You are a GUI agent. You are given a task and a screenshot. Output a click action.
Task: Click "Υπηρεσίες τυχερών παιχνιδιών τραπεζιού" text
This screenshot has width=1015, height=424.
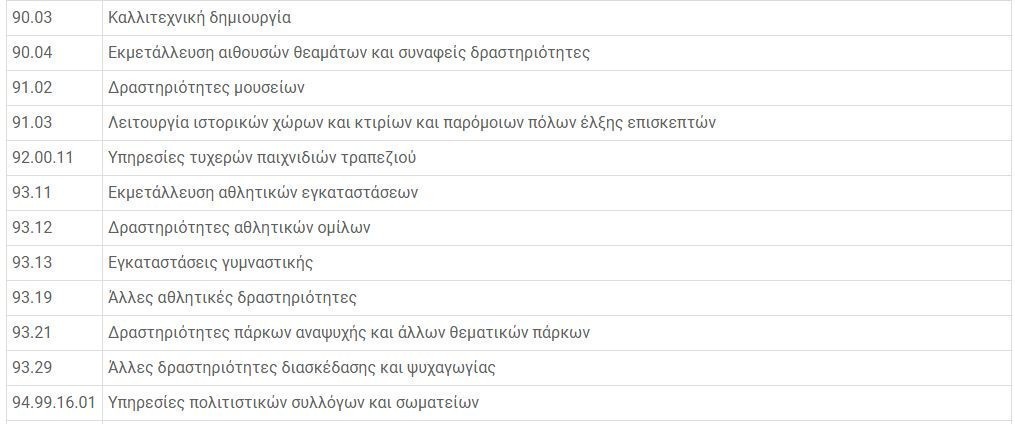tap(262, 157)
